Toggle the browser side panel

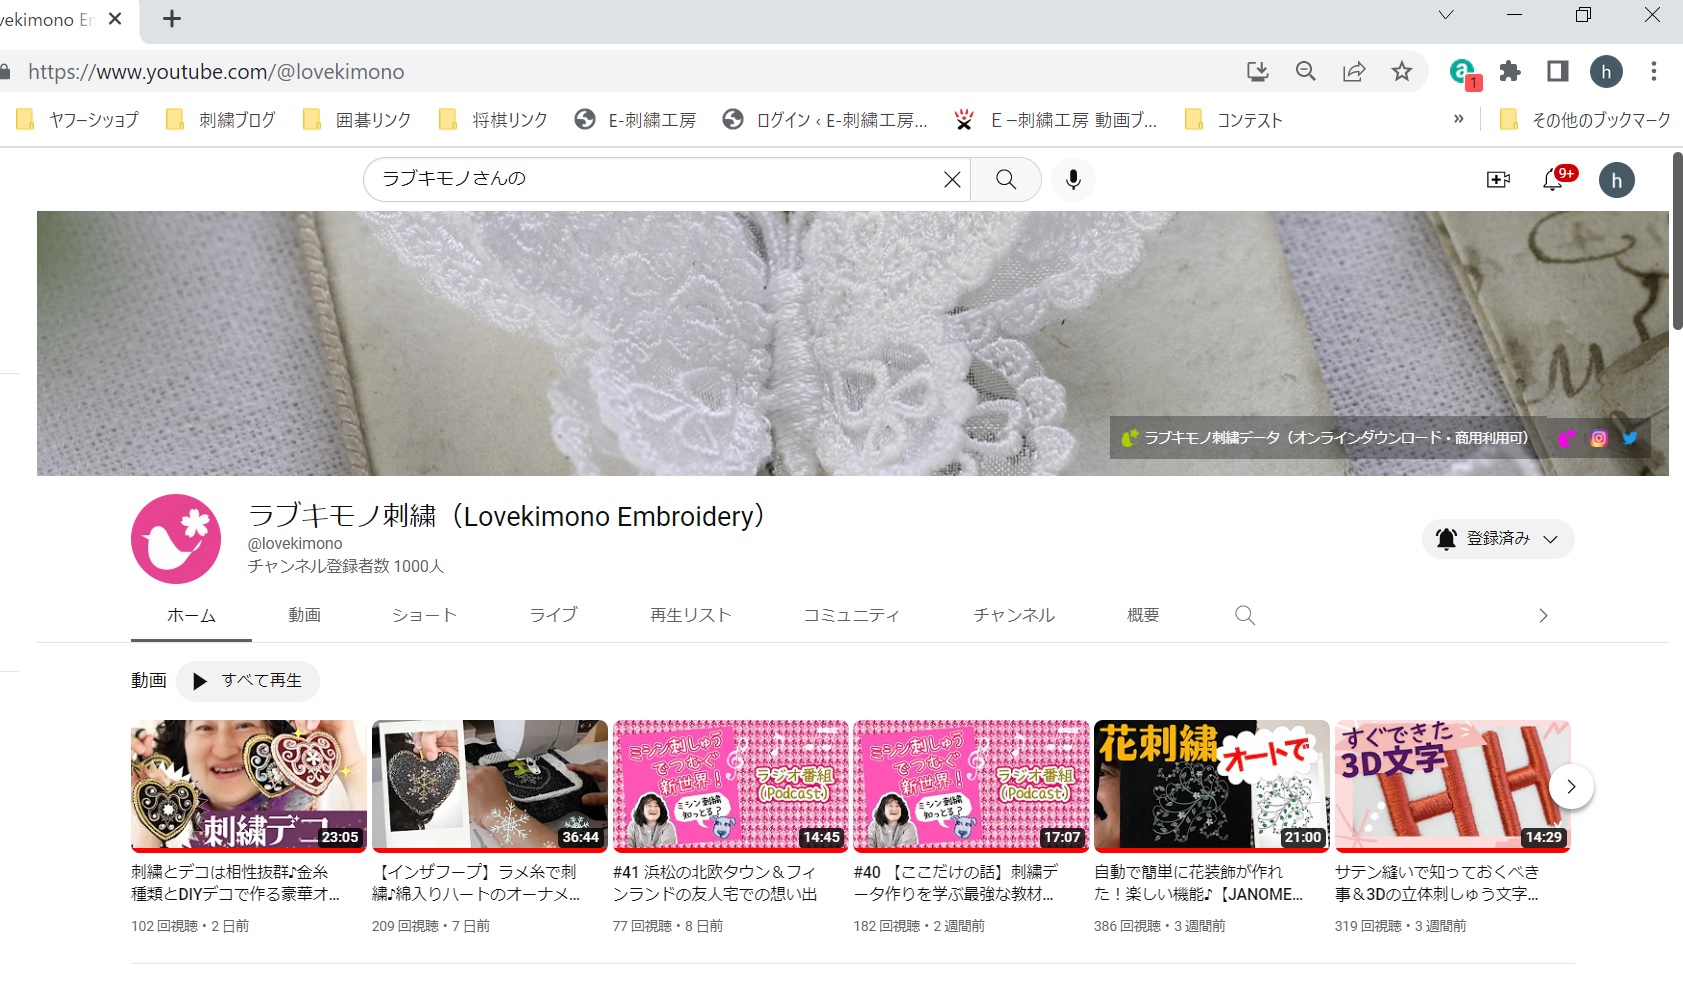[1557, 71]
